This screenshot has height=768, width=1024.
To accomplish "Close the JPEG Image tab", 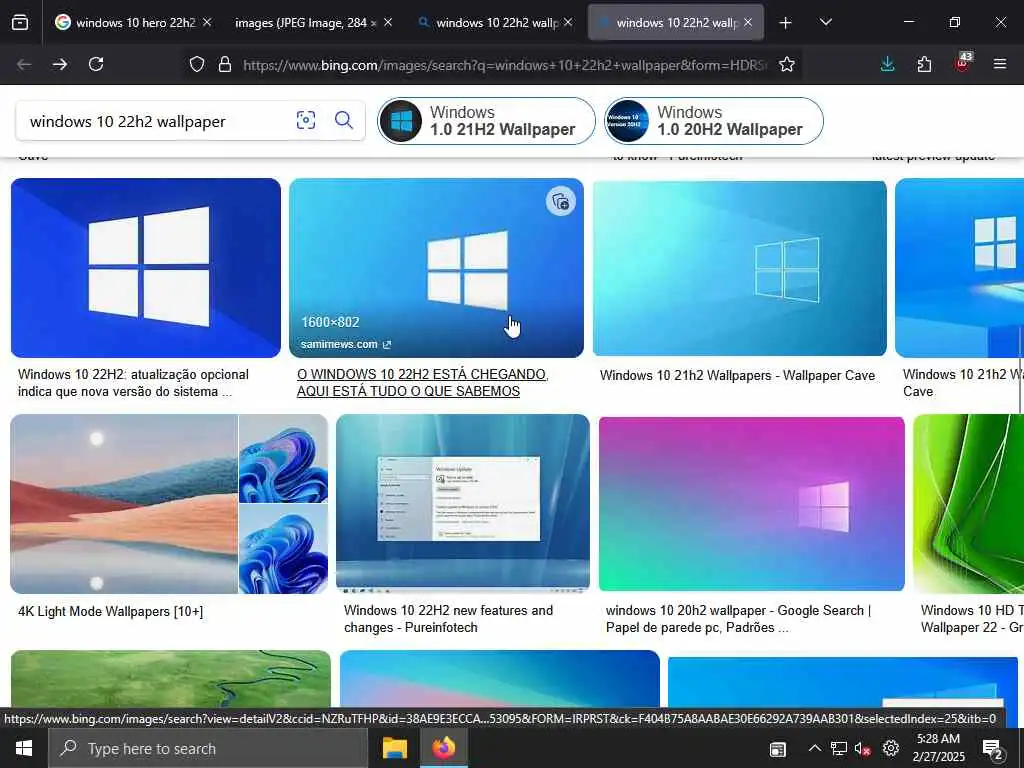I will point(388,22).
